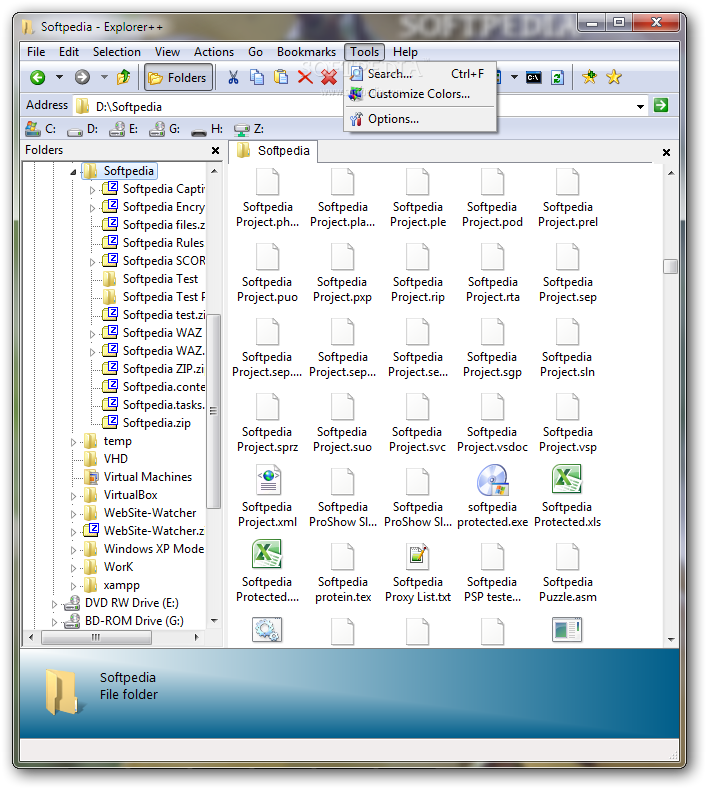This screenshot has height=789, width=707.
Task: Open the Help menu
Action: 405,52
